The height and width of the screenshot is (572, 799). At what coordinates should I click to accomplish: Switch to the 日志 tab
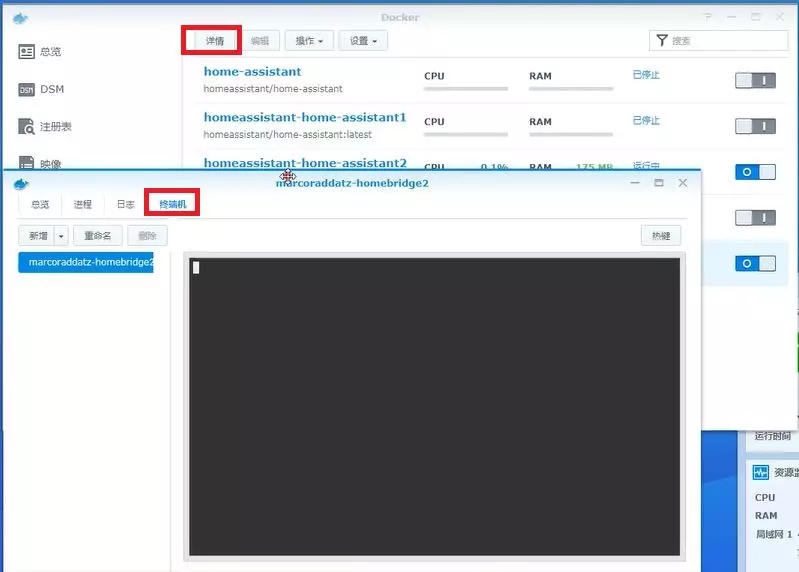pos(125,204)
